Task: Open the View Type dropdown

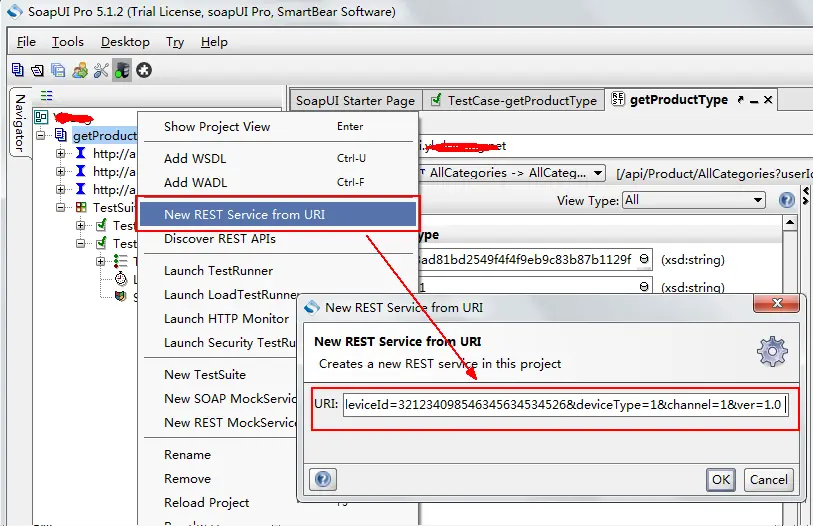Action: pyautogui.click(x=758, y=200)
